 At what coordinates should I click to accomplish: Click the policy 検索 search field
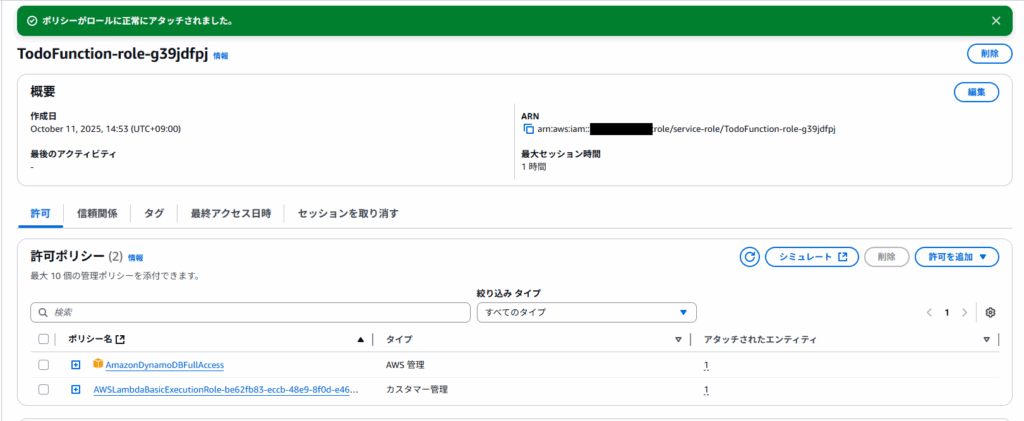[x=250, y=312]
